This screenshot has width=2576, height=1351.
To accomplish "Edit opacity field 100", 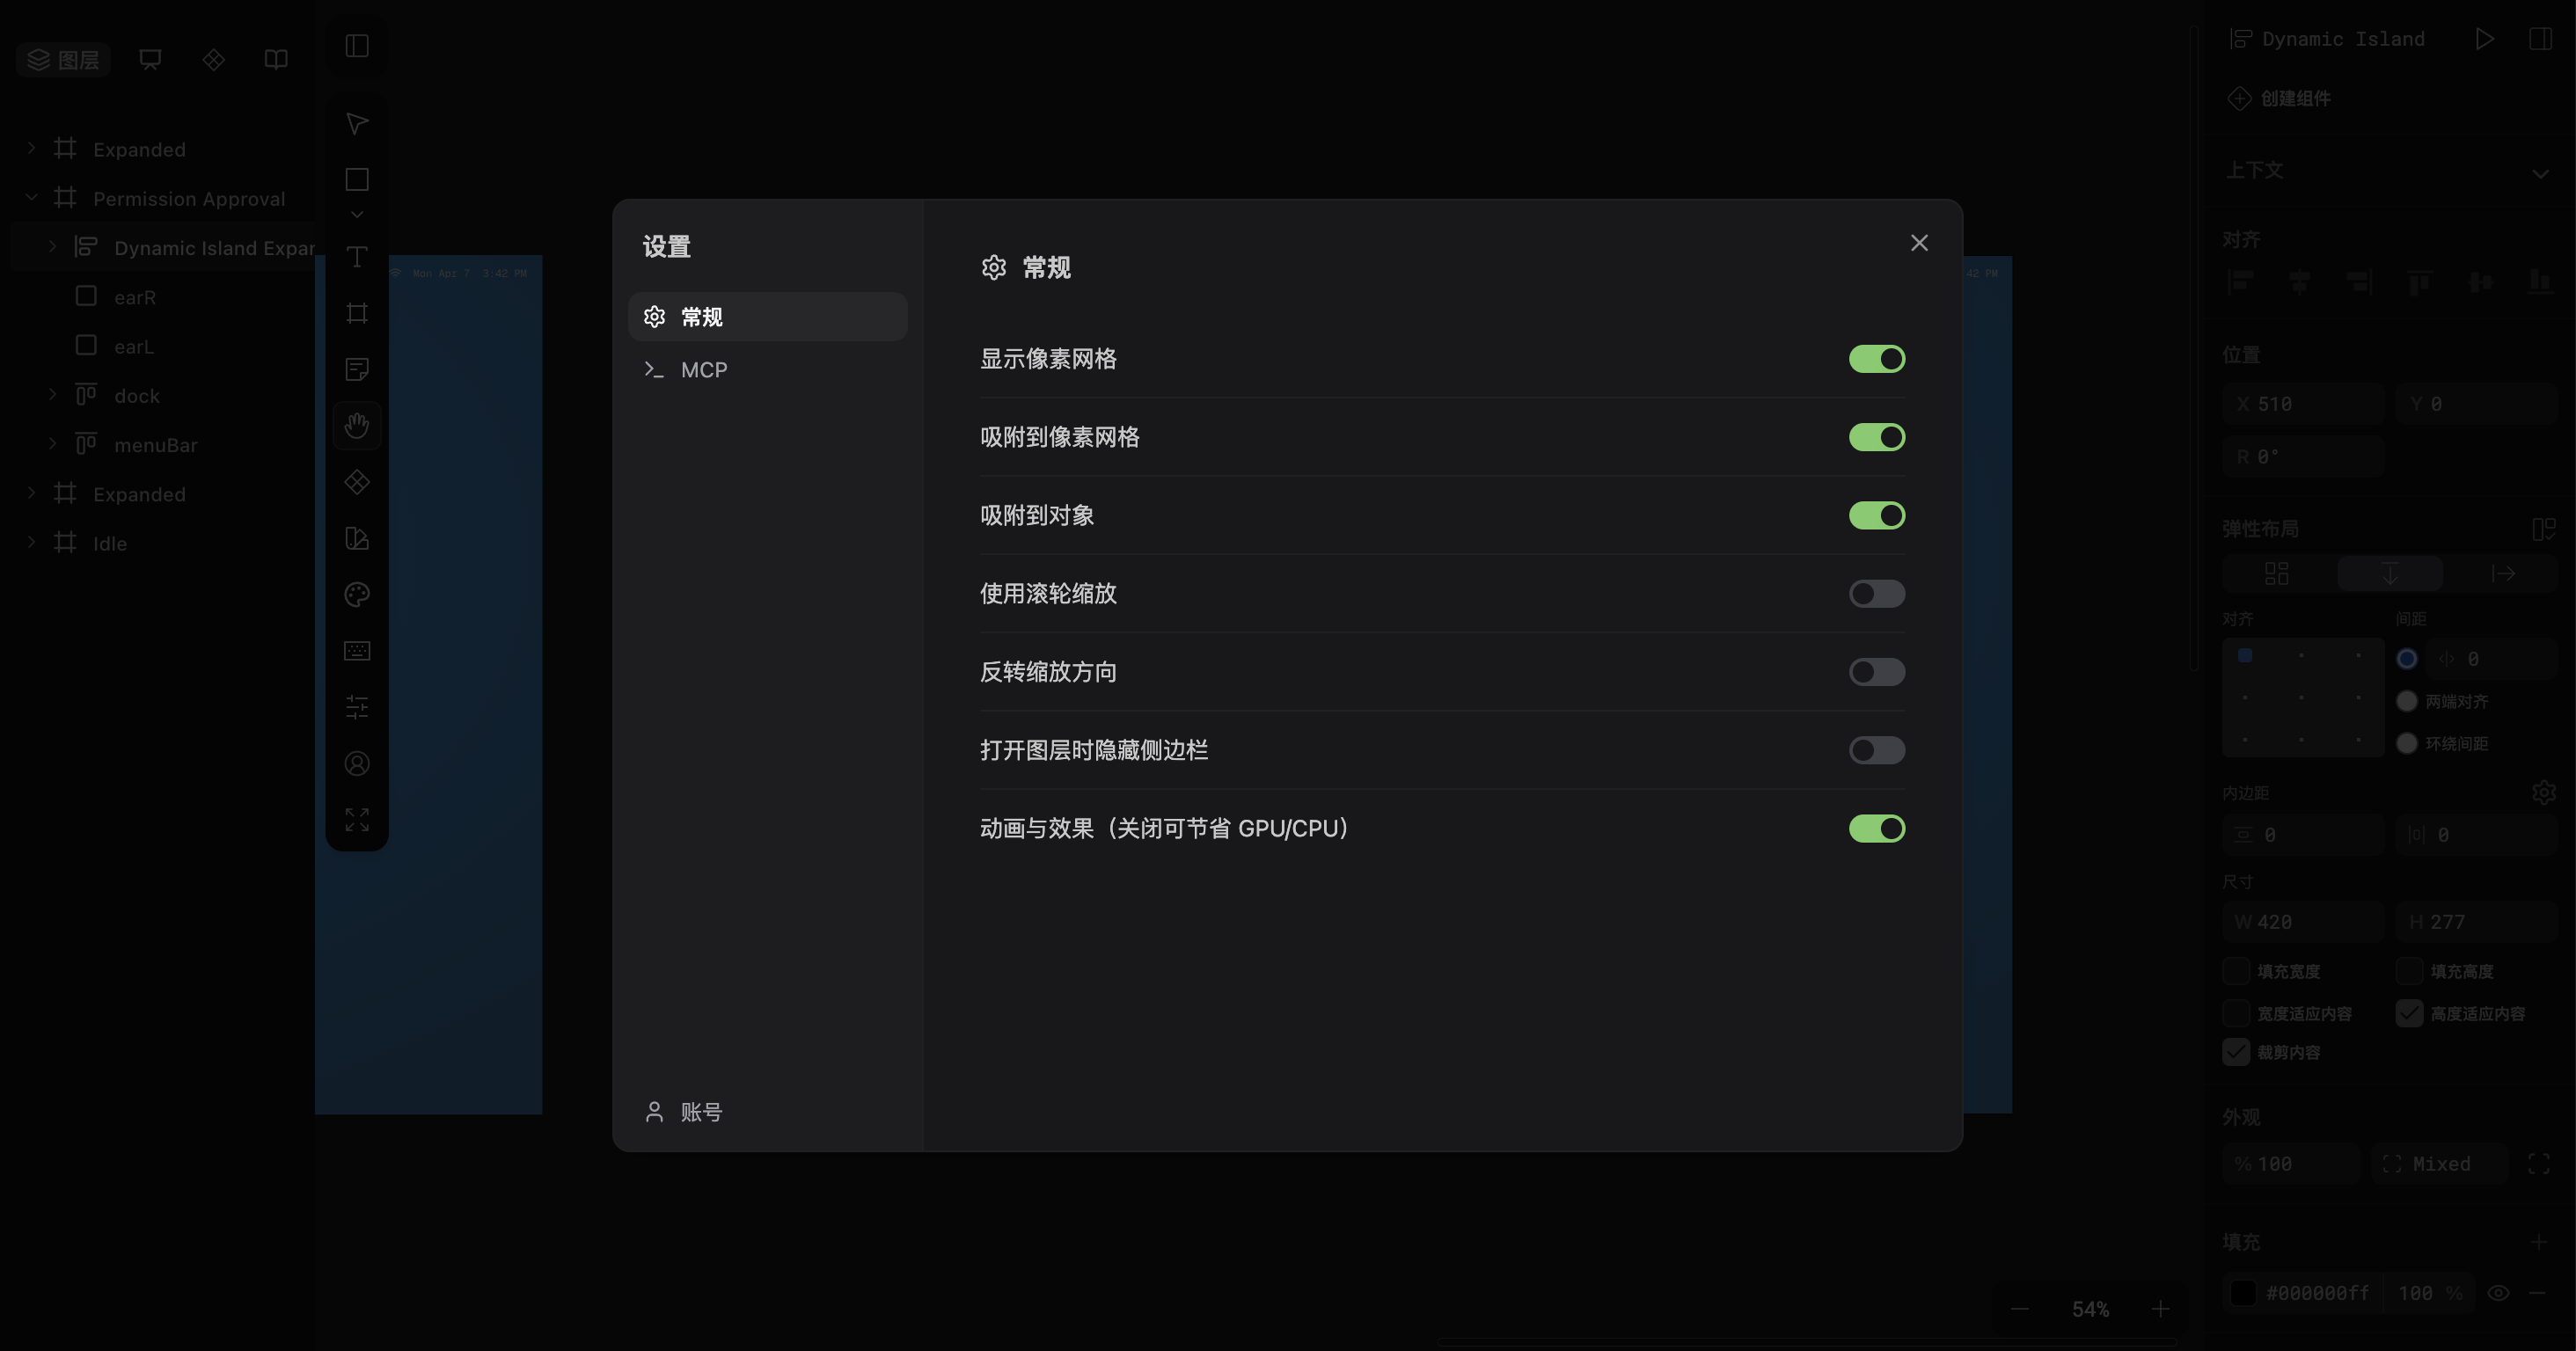I will pos(2292,1164).
